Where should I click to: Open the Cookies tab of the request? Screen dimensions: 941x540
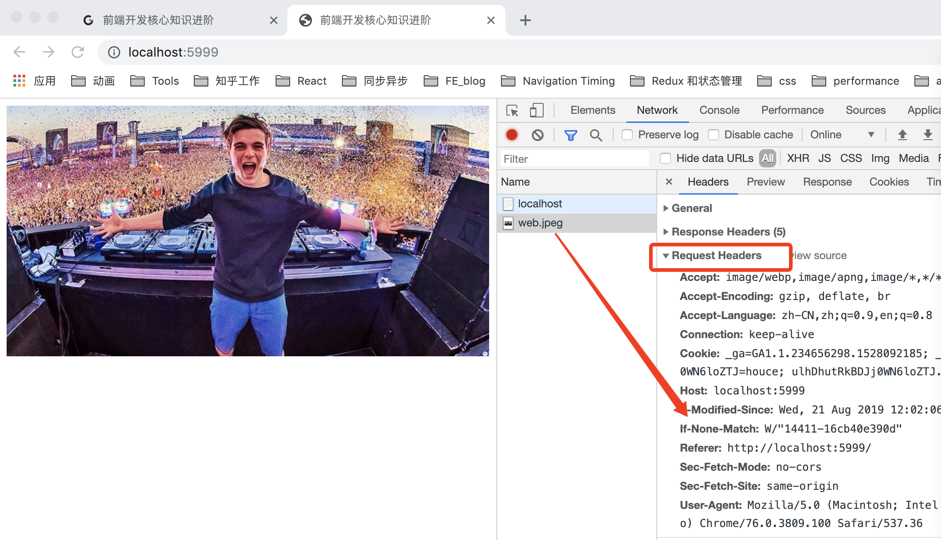pyautogui.click(x=889, y=182)
